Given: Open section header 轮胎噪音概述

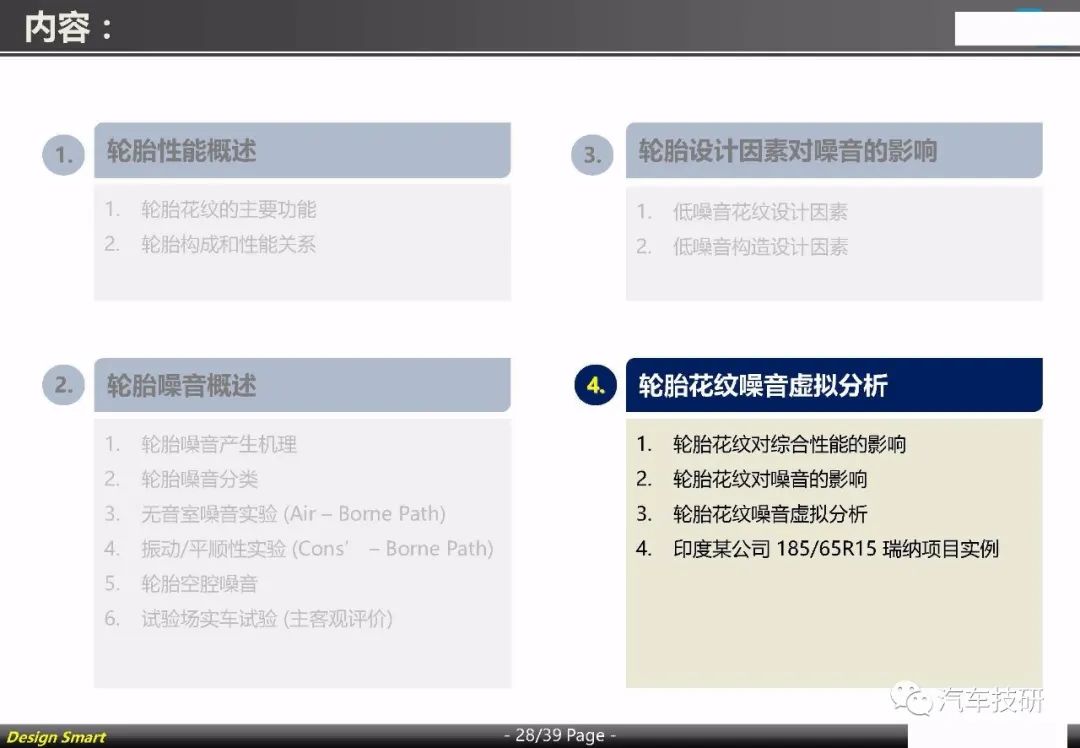Looking at the screenshot, I should [302, 385].
